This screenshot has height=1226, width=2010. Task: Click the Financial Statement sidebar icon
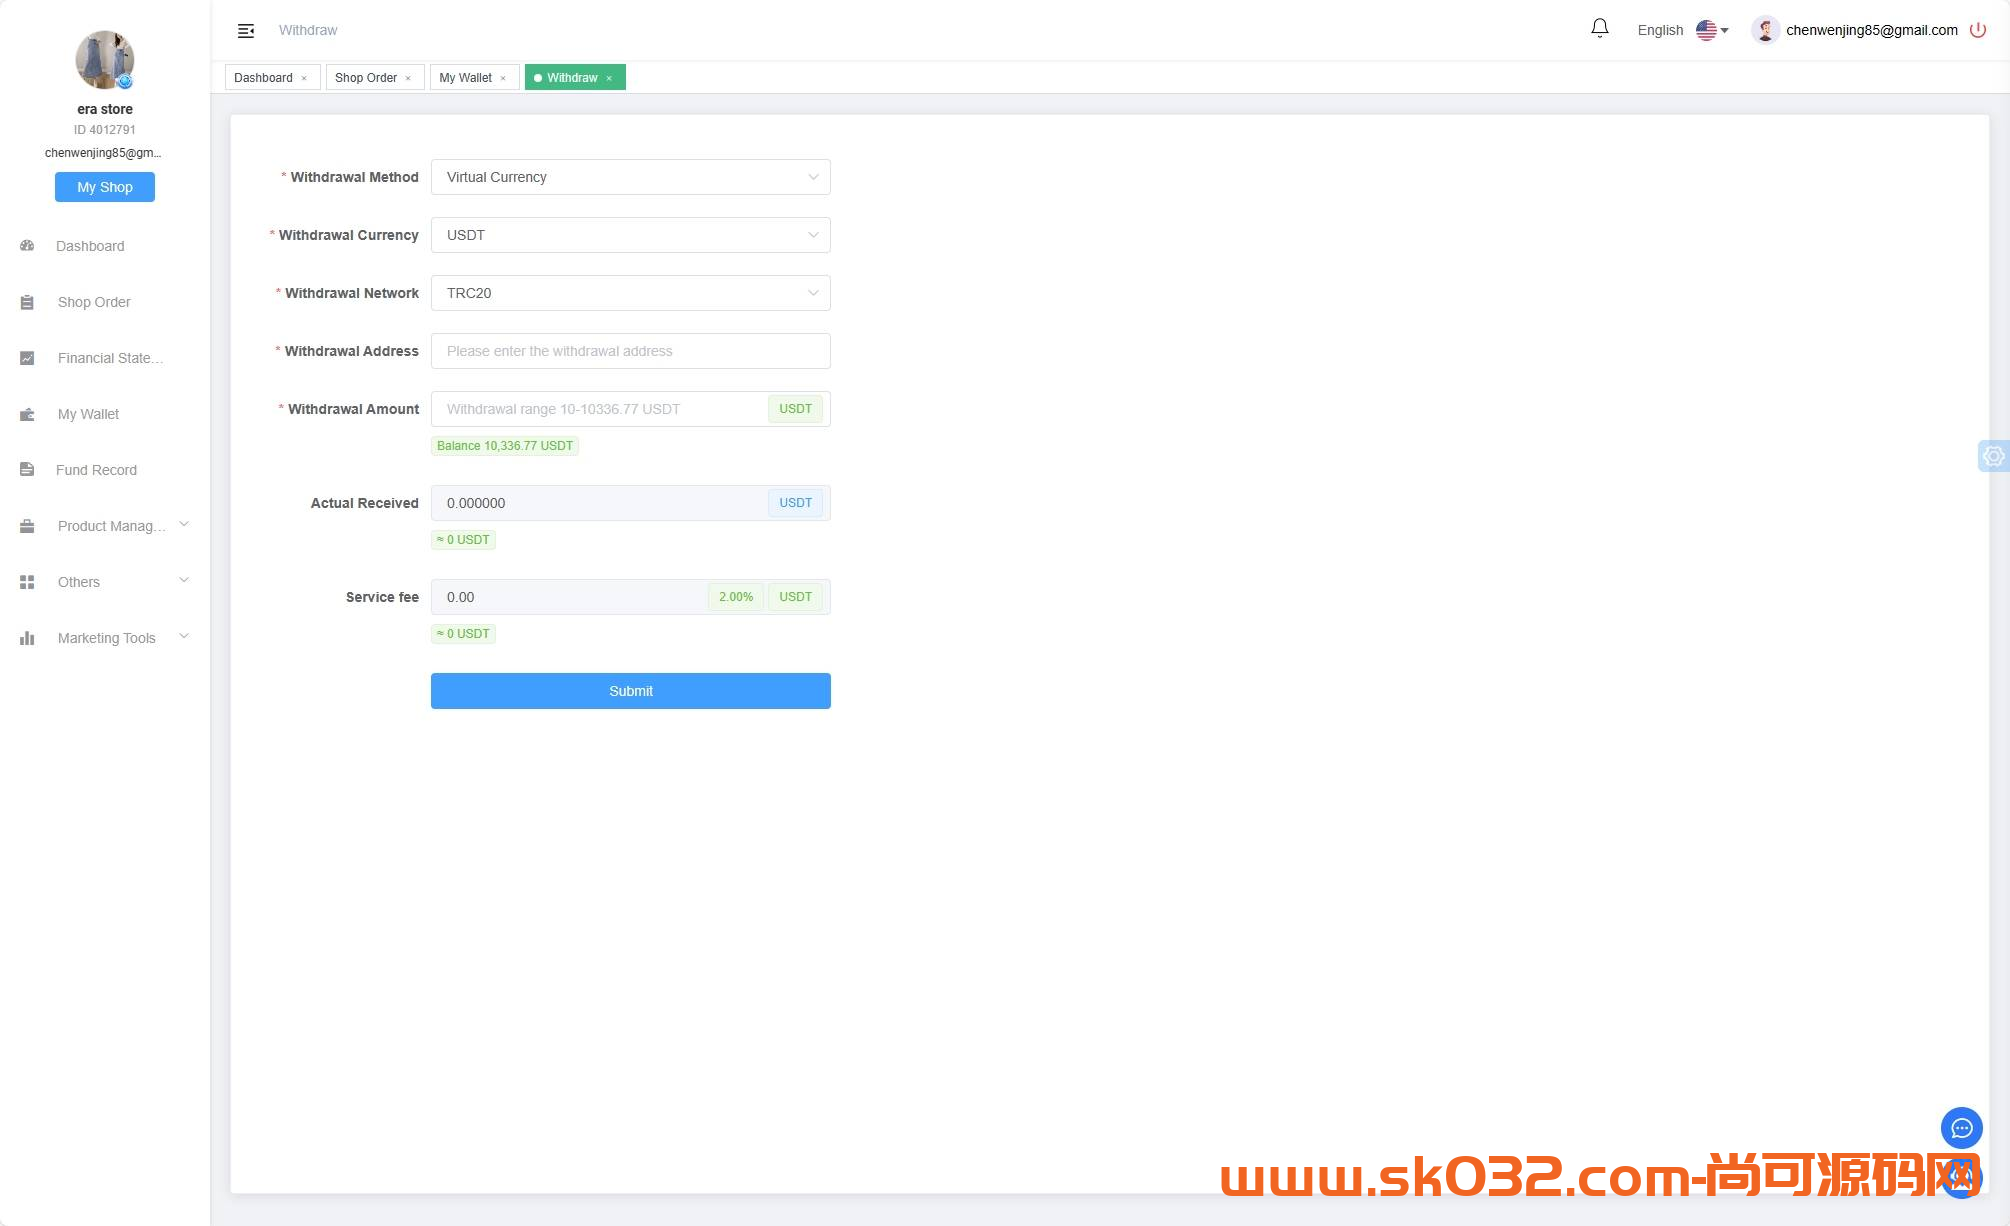27,357
